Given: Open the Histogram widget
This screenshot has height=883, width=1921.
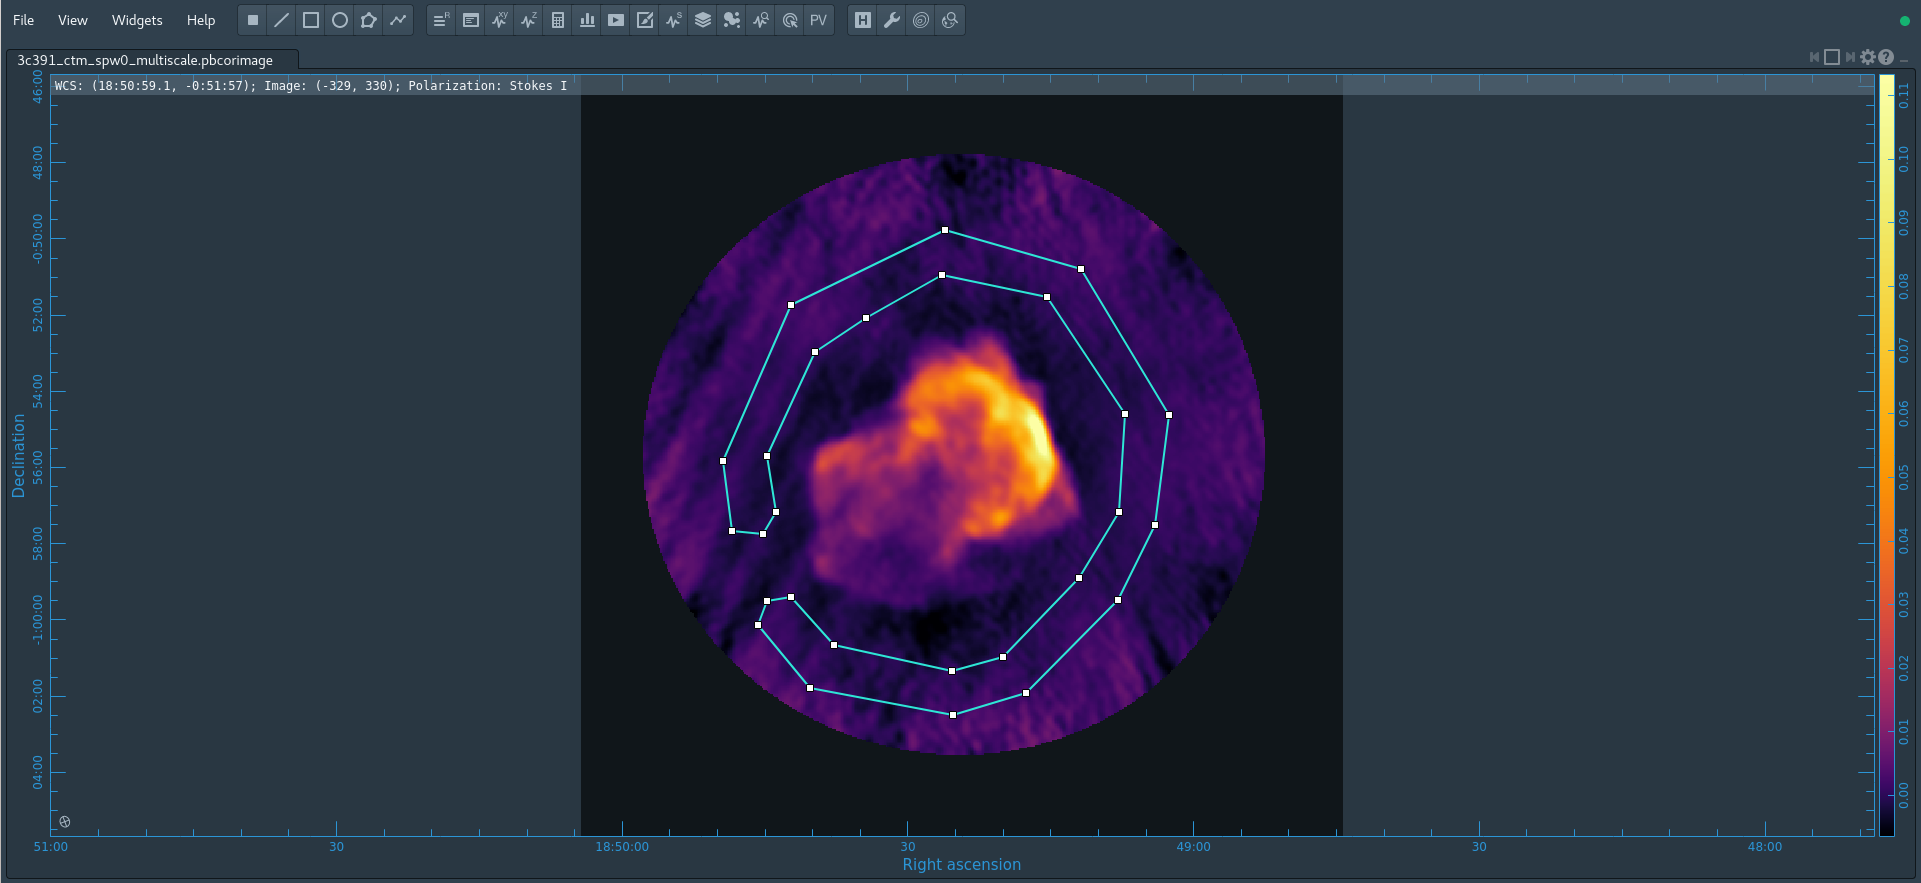Looking at the screenshot, I should coord(587,20).
